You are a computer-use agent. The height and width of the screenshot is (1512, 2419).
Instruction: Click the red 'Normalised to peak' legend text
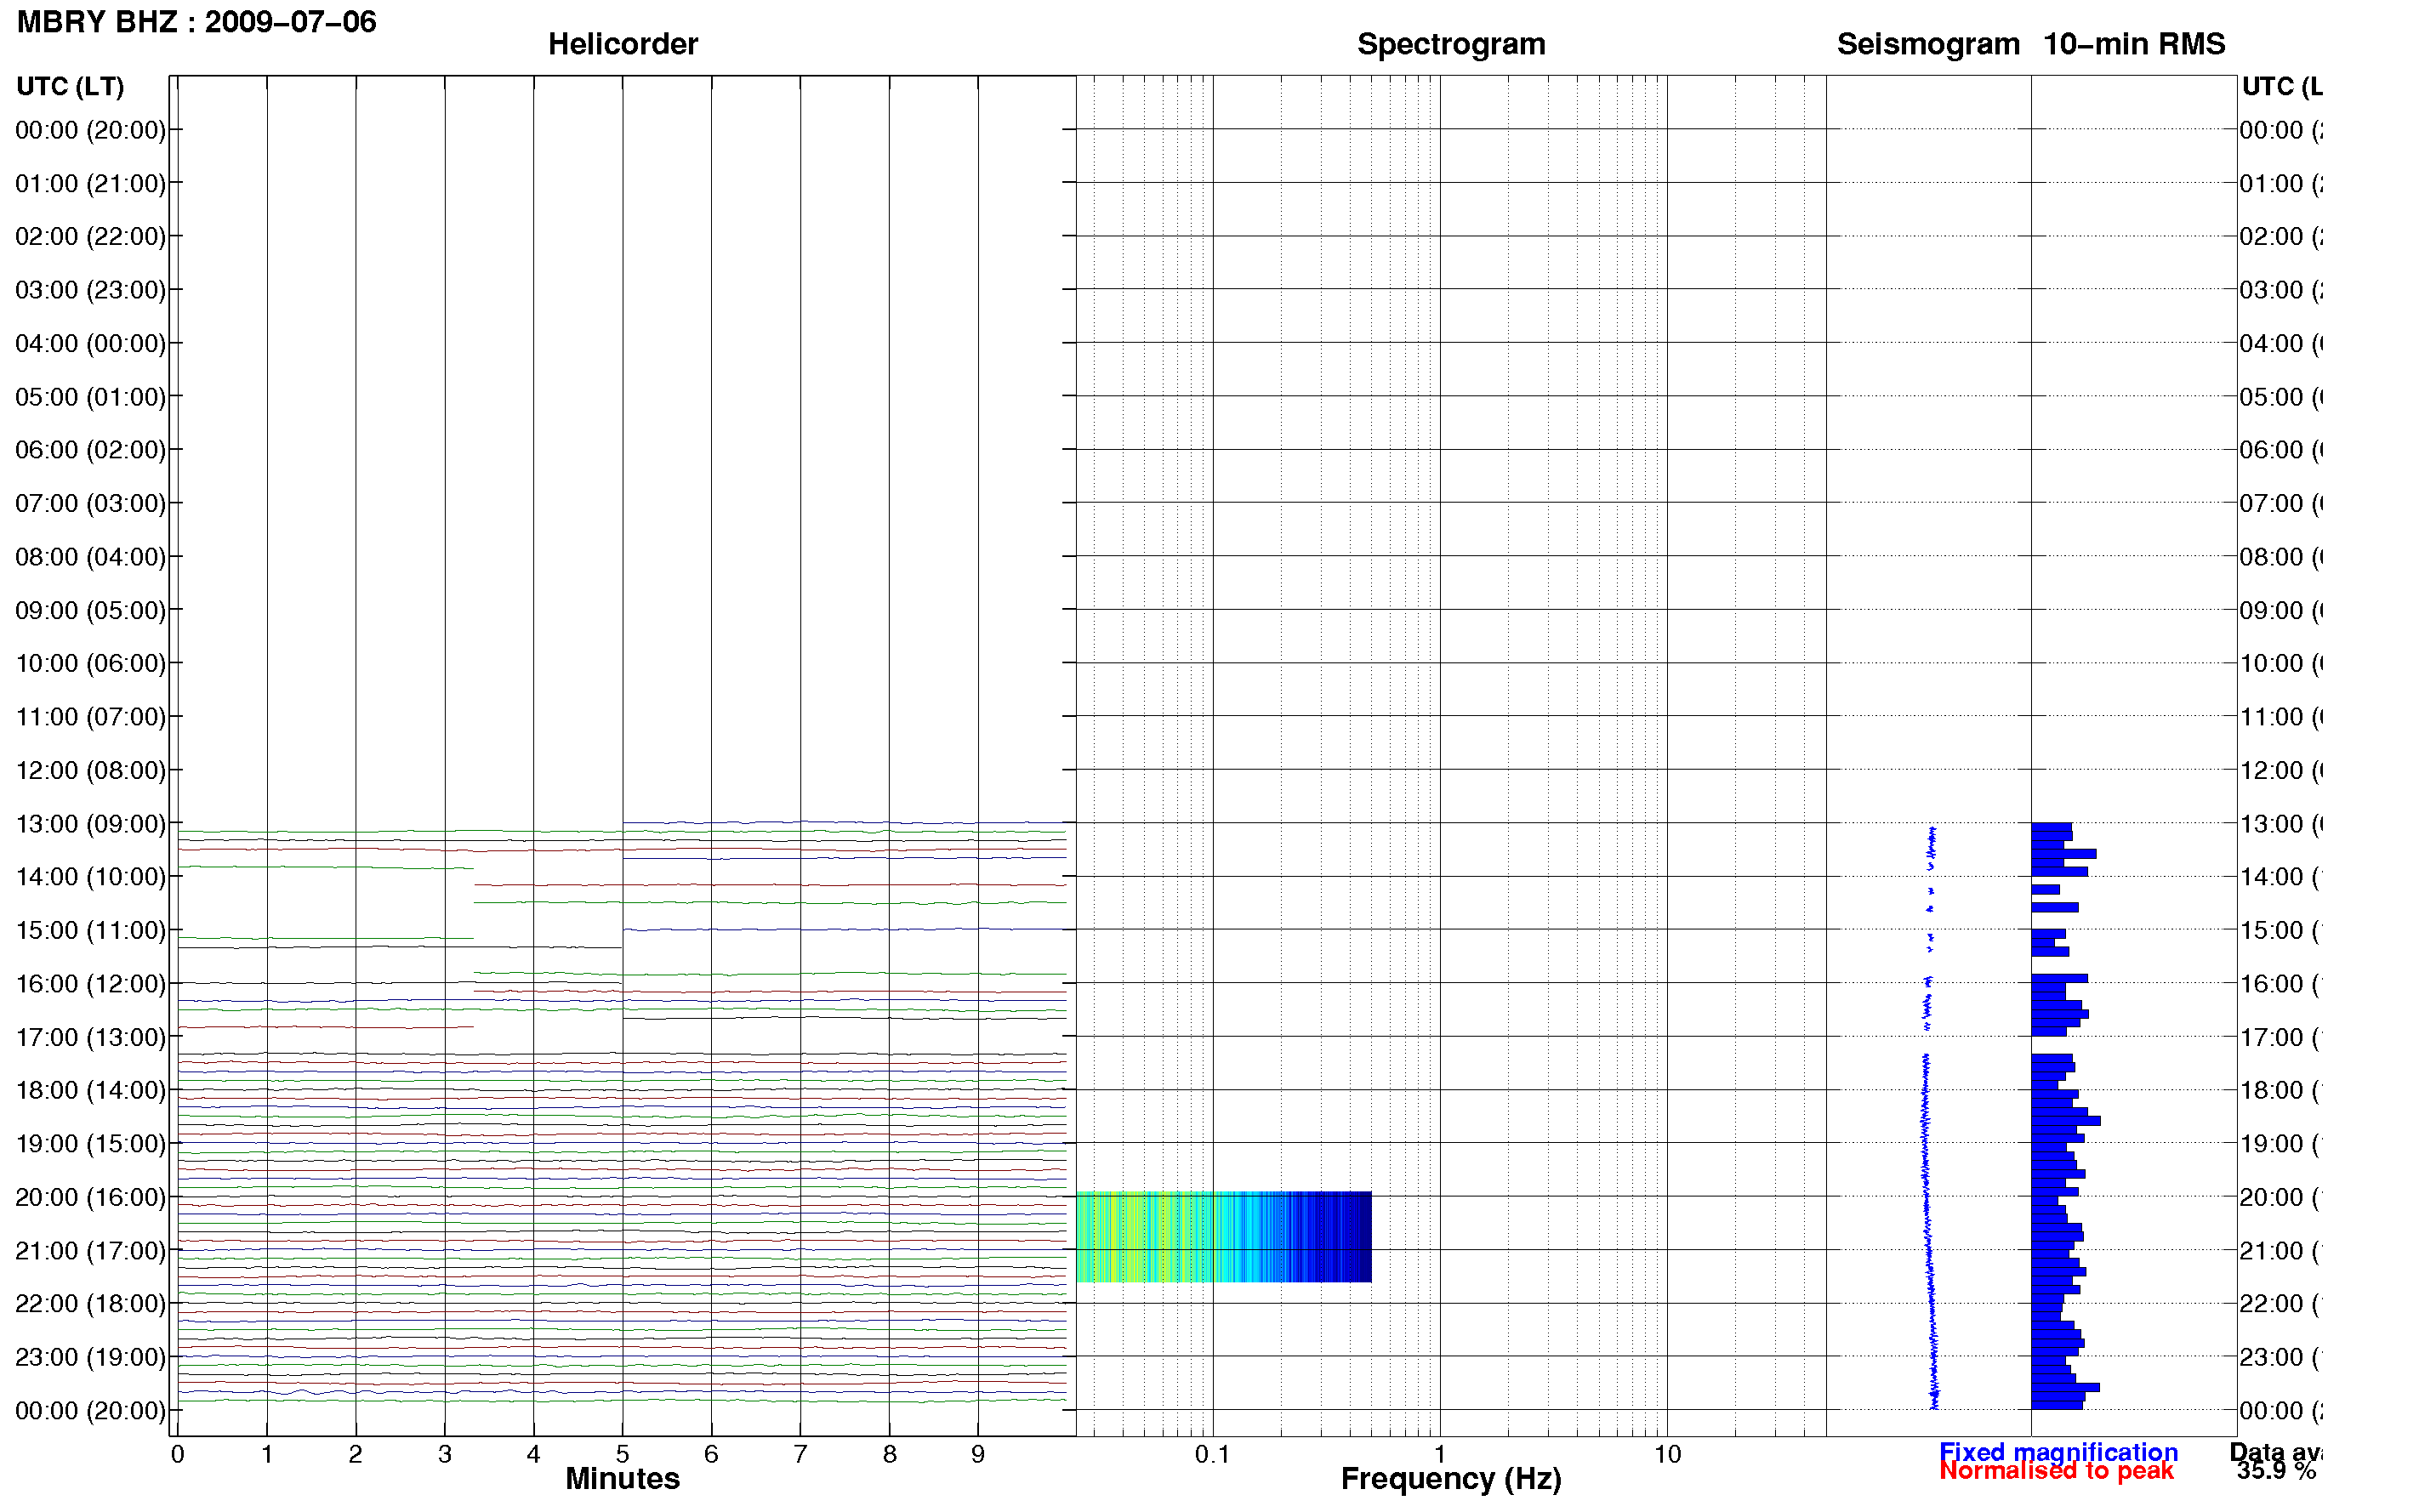2056,1471
